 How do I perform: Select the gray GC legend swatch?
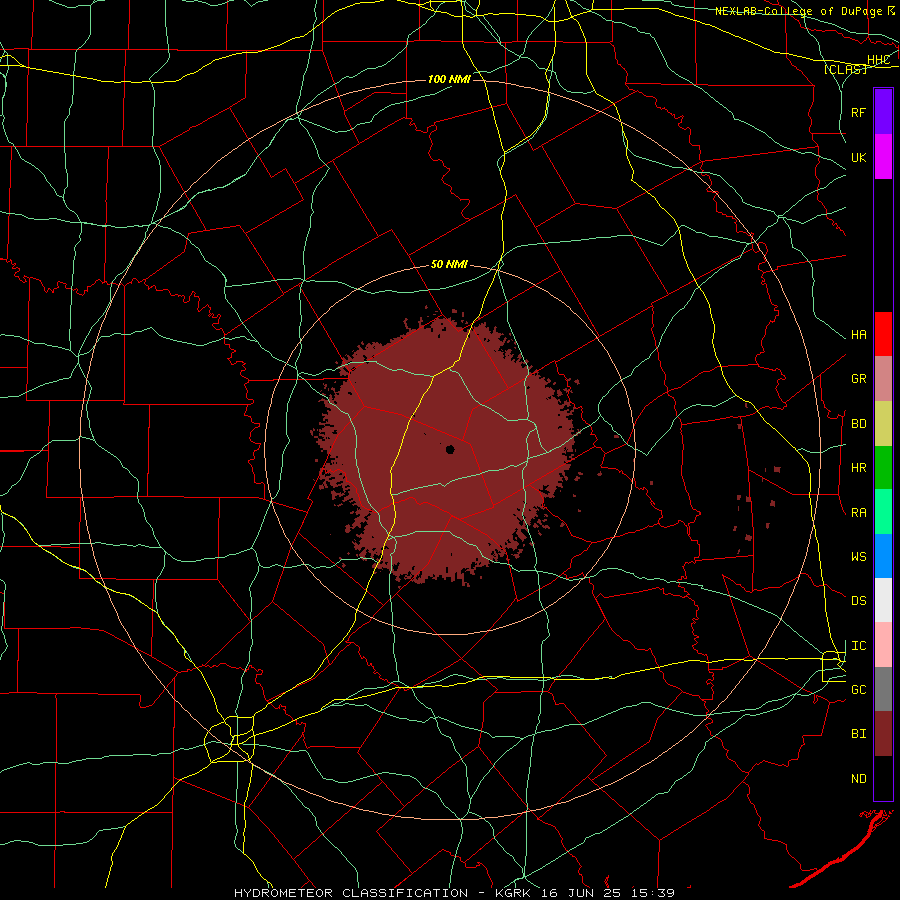point(883,689)
